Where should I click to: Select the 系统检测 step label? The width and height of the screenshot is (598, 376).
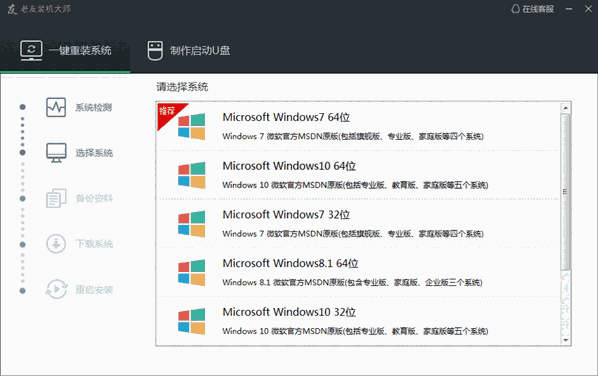click(x=93, y=108)
